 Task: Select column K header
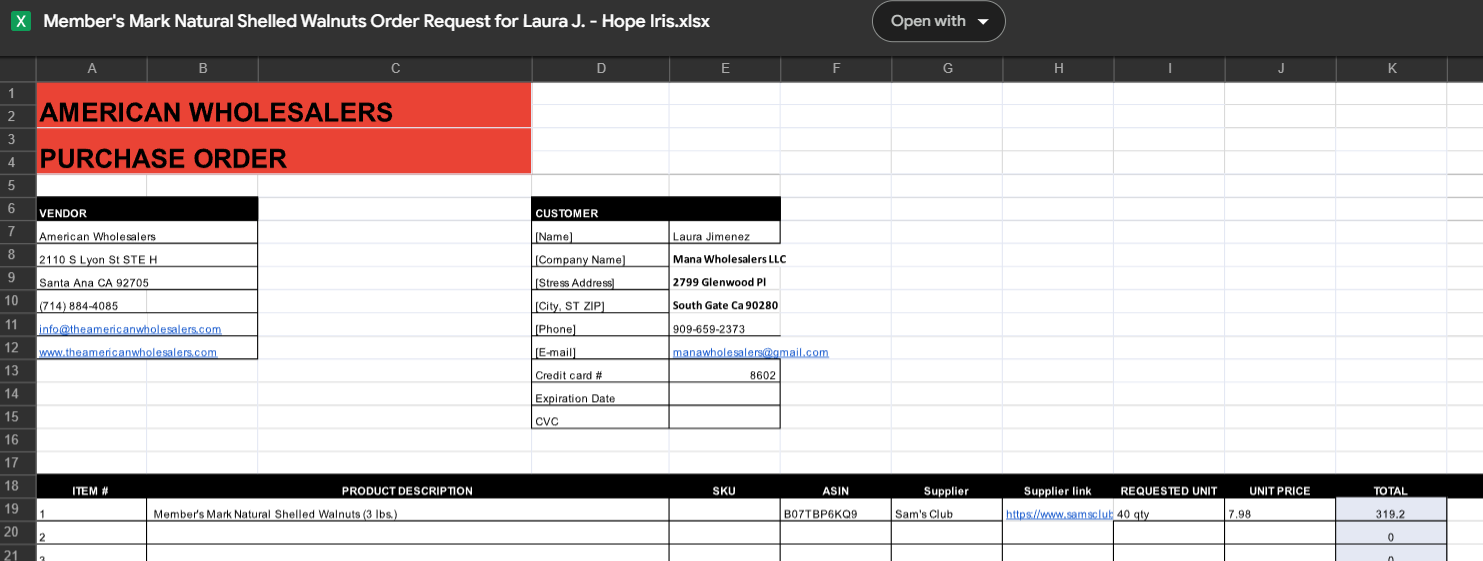point(1391,69)
